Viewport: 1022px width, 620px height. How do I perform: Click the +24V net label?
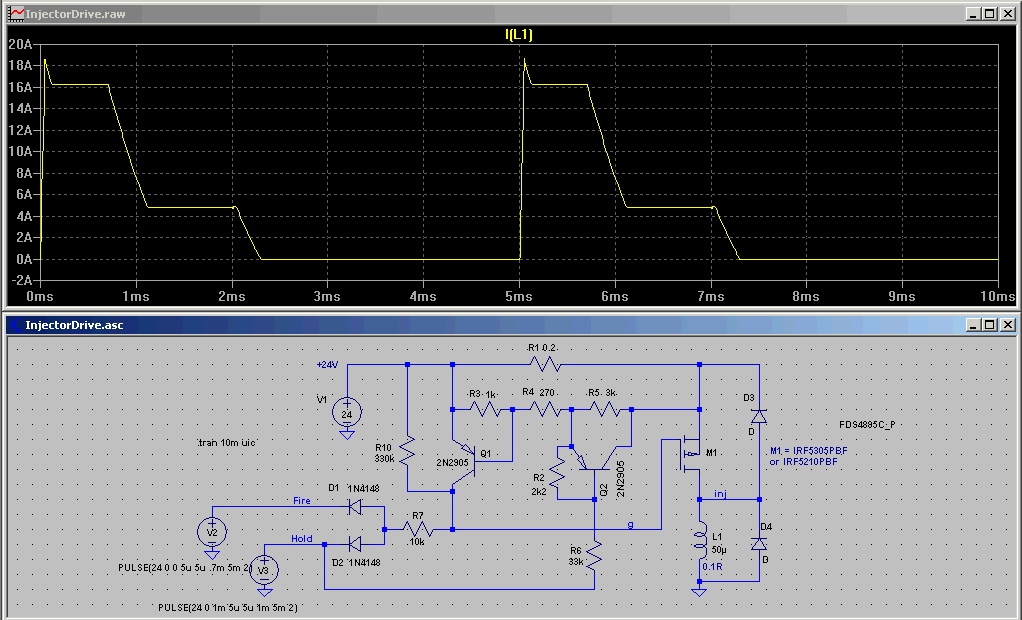tap(327, 365)
